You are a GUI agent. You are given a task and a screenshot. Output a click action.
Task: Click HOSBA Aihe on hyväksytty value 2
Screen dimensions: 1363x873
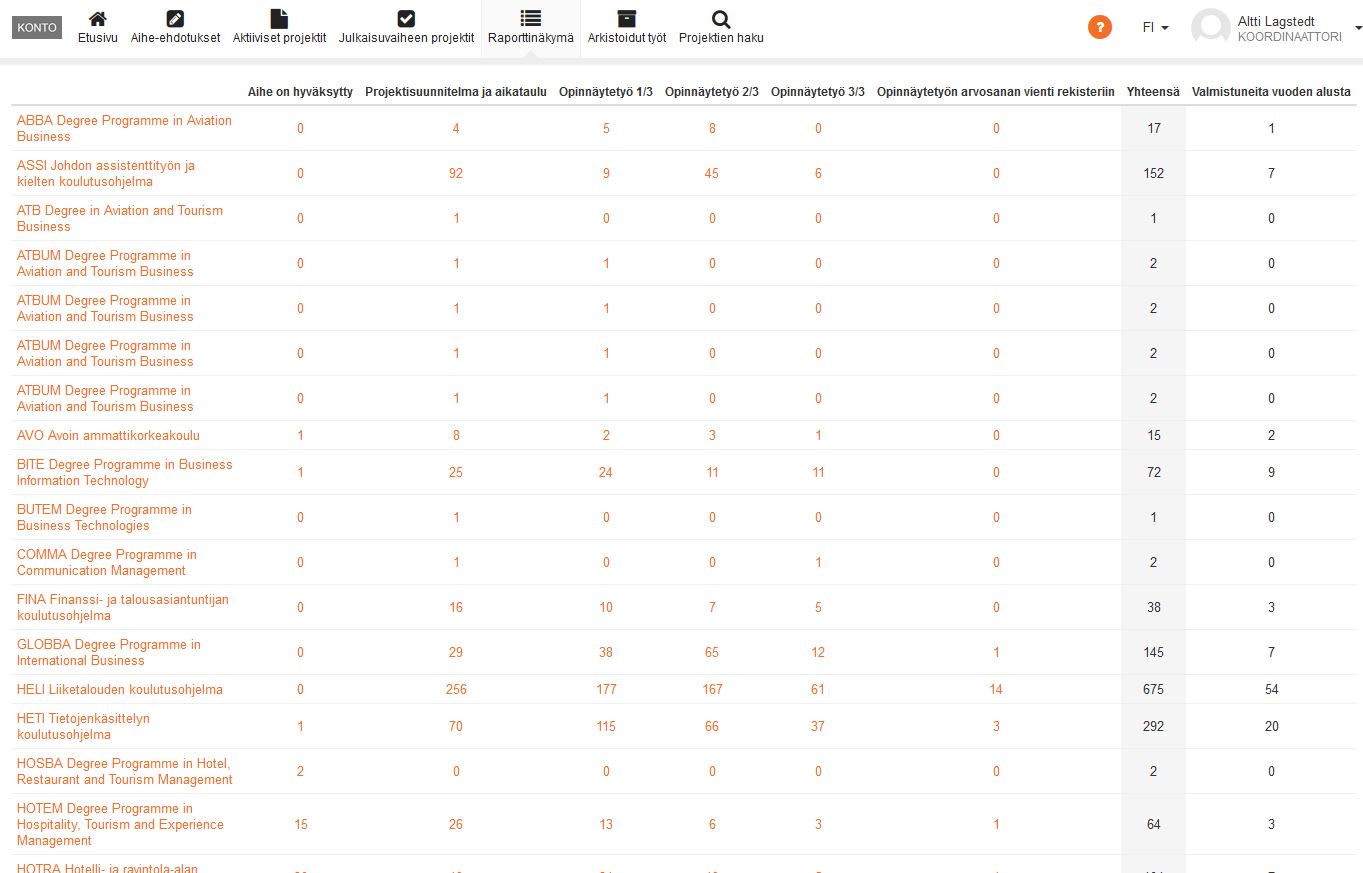300,771
